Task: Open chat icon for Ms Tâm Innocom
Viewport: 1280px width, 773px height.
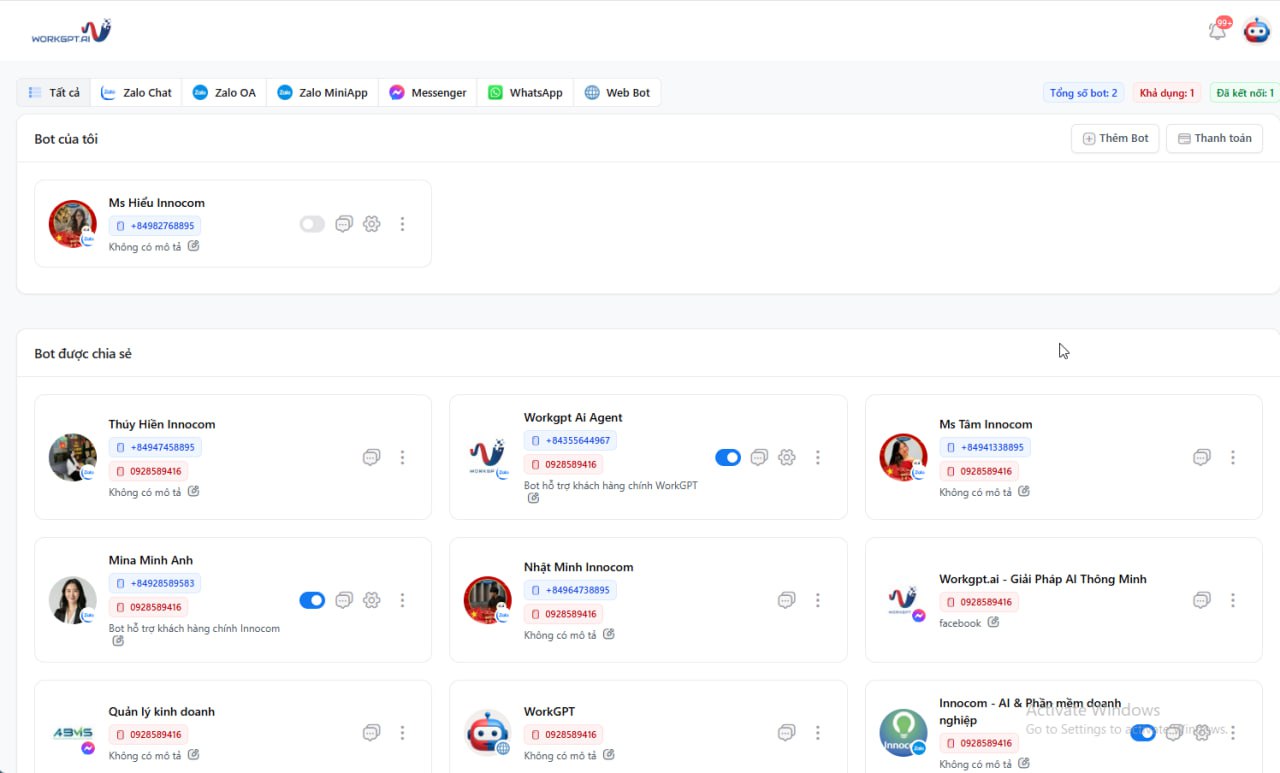Action: 1201,457
